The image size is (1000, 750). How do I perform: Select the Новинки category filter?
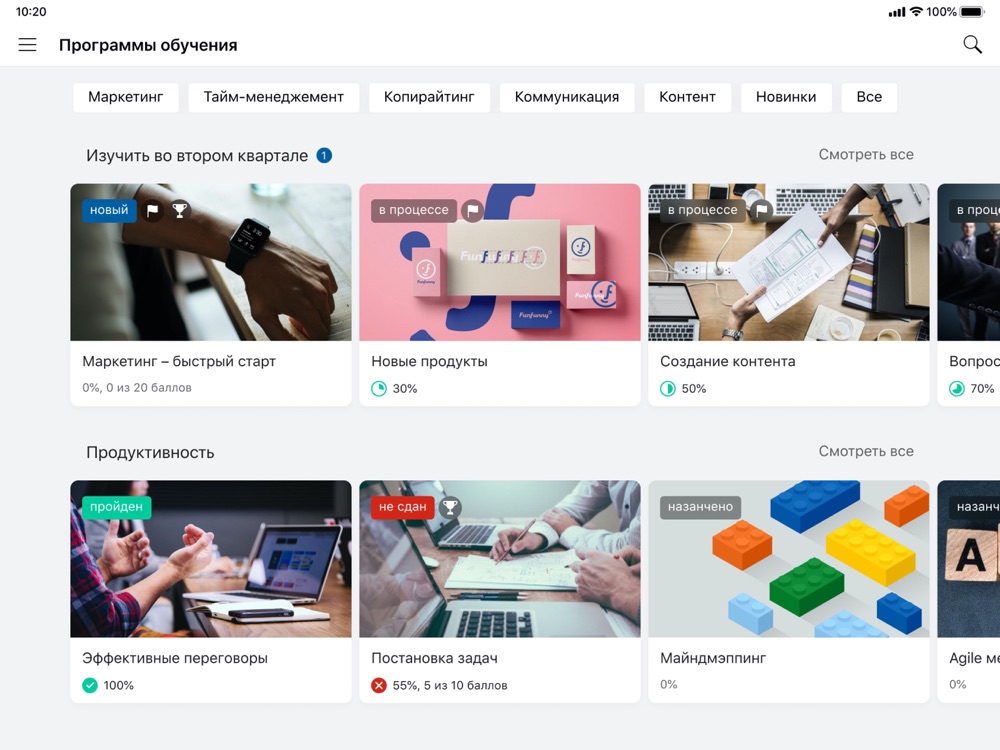[x=786, y=97]
